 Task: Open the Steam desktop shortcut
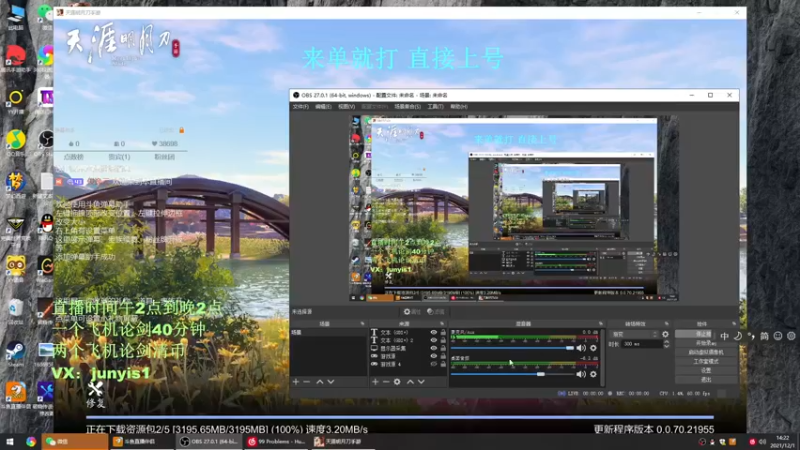(16, 354)
